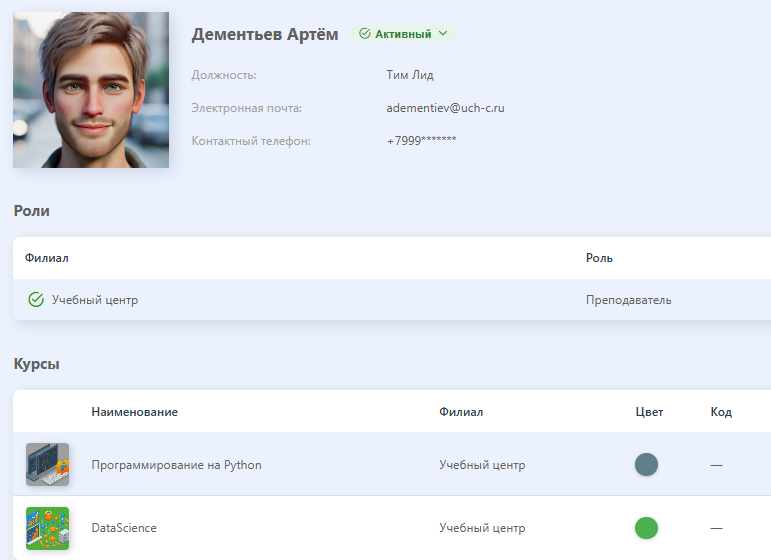This screenshot has height=560, width=771.
Task: Select the green color swatch for DataScience
Action: click(646, 528)
